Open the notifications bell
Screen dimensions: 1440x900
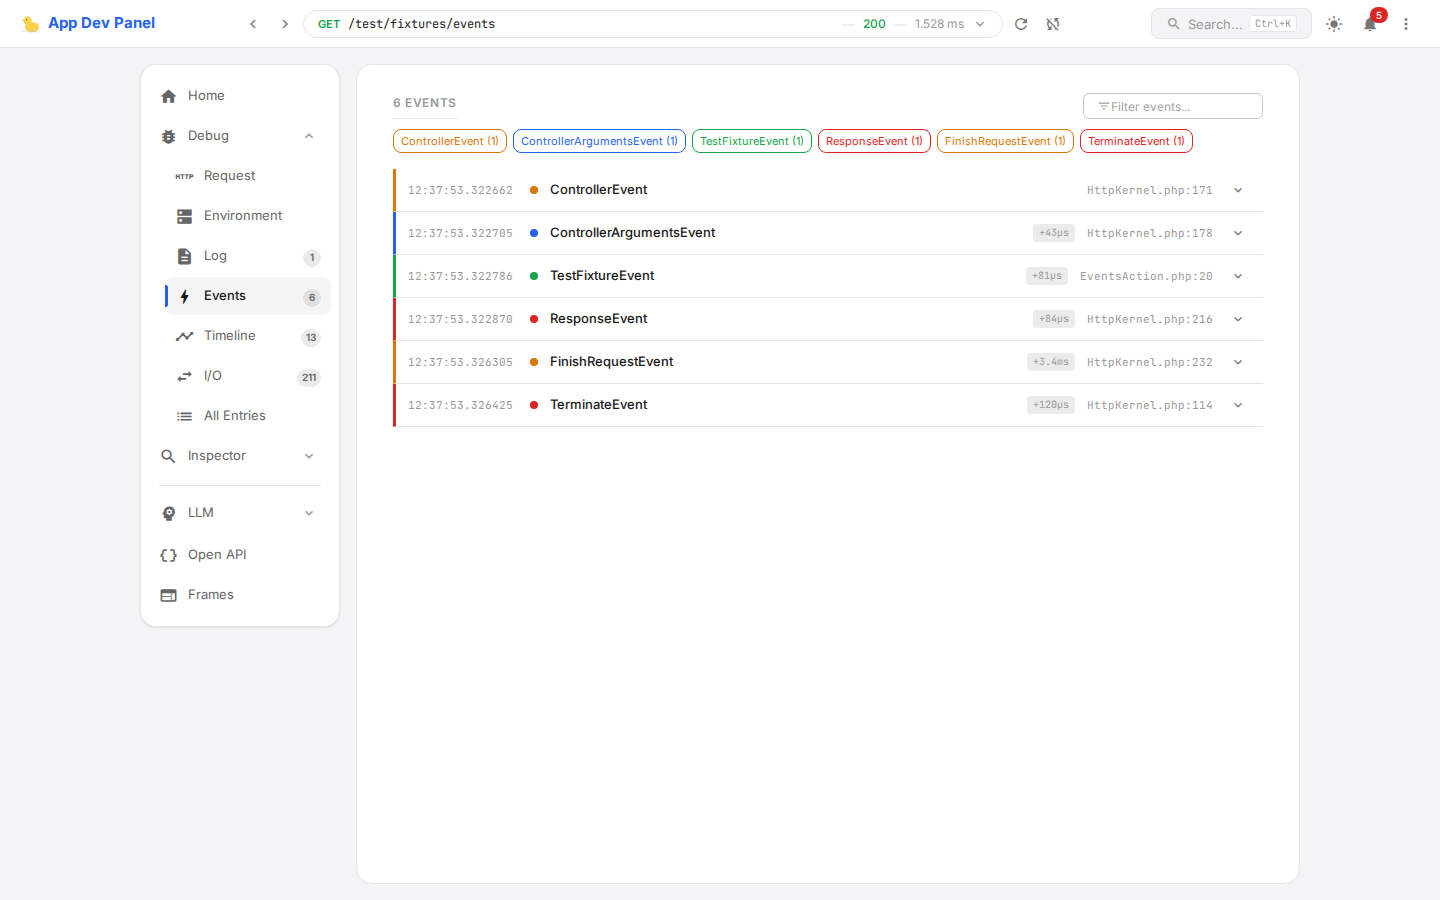tap(1370, 24)
